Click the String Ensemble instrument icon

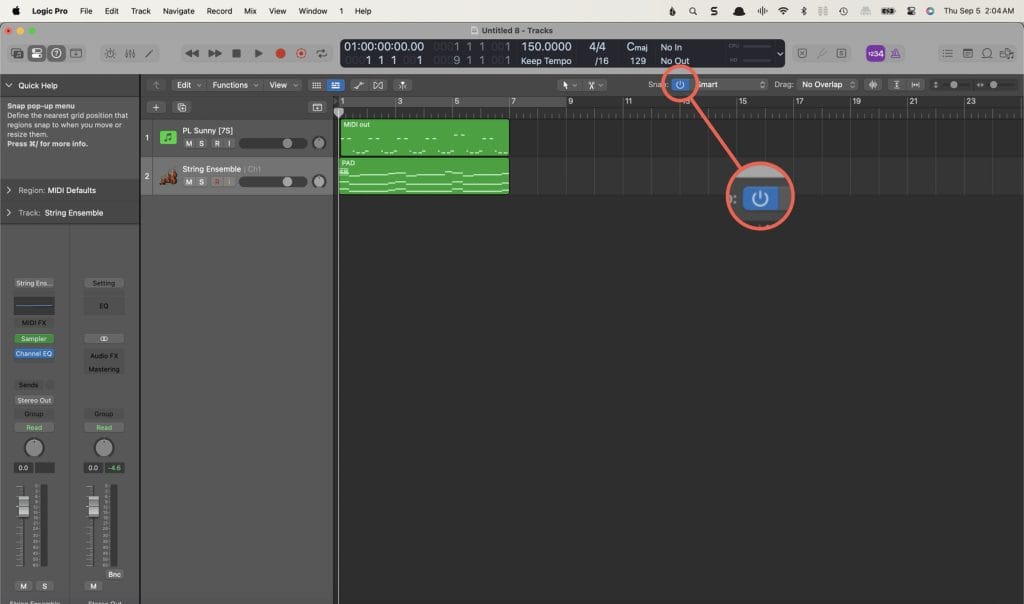pyautogui.click(x=168, y=176)
